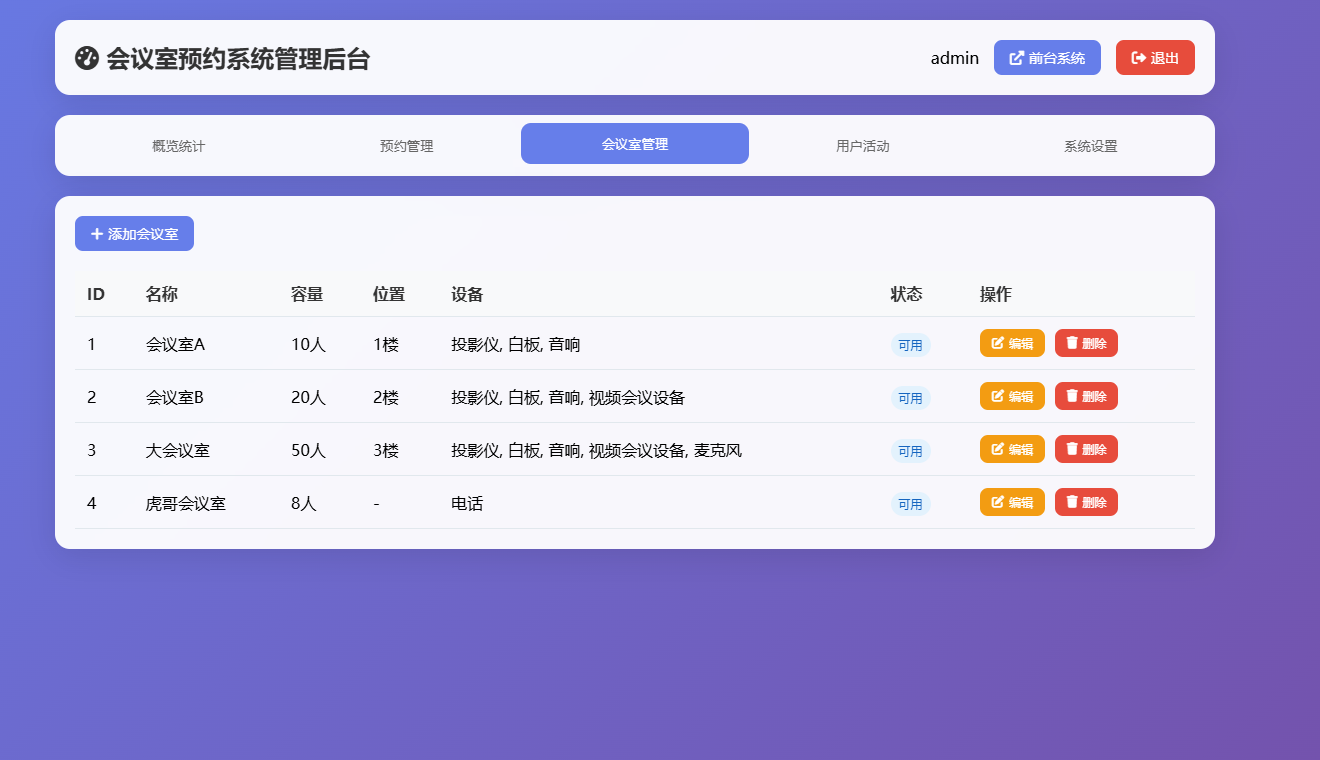Click 编辑 on the 会议室B row
The width and height of the screenshot is (1320, 760).
coord(1012,396)
